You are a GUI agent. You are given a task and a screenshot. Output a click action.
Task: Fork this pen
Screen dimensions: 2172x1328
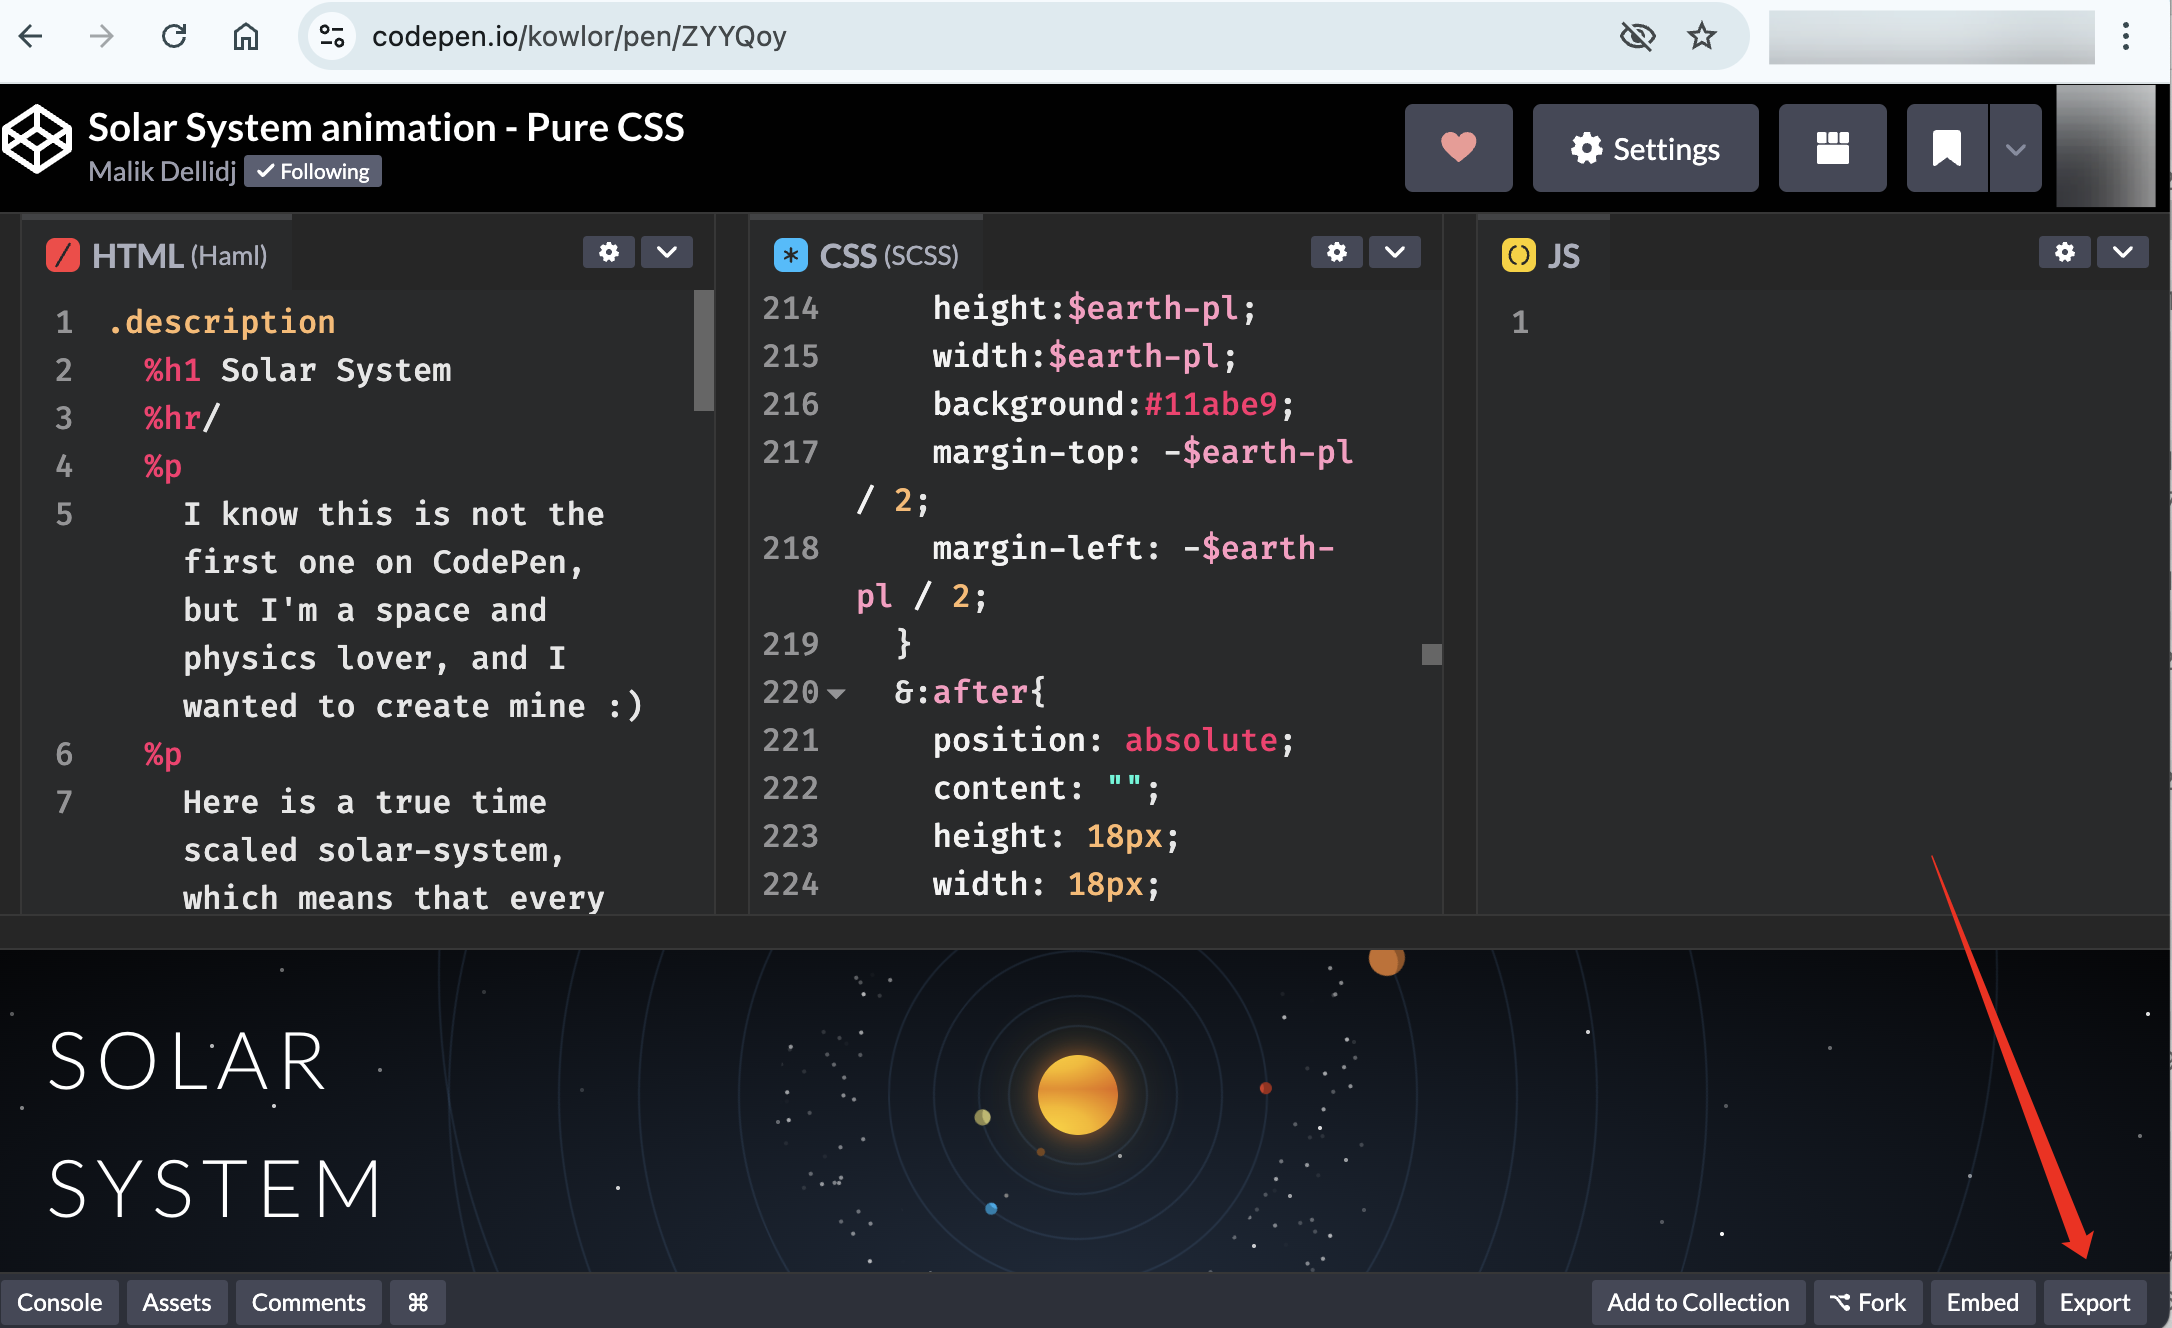coord(1868,1302)
